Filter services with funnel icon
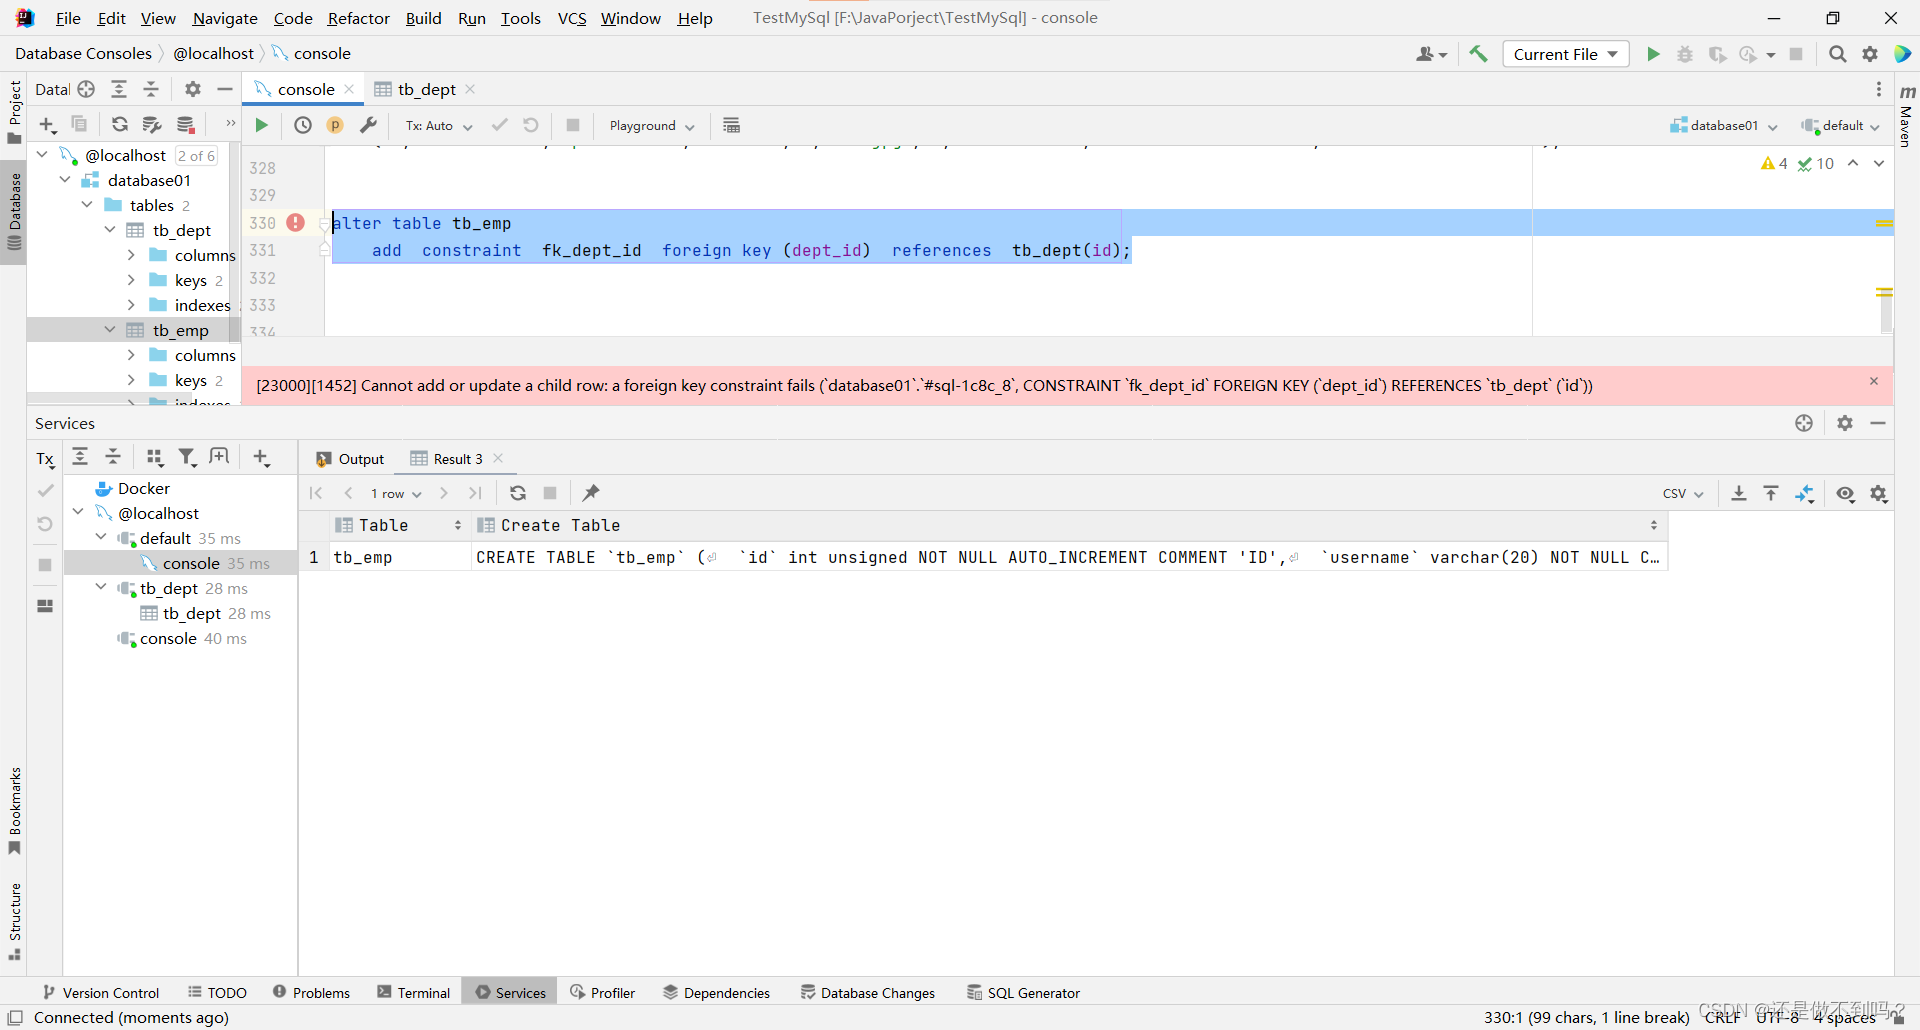This screenshot has width=1920, height=1030. [187, 457]
